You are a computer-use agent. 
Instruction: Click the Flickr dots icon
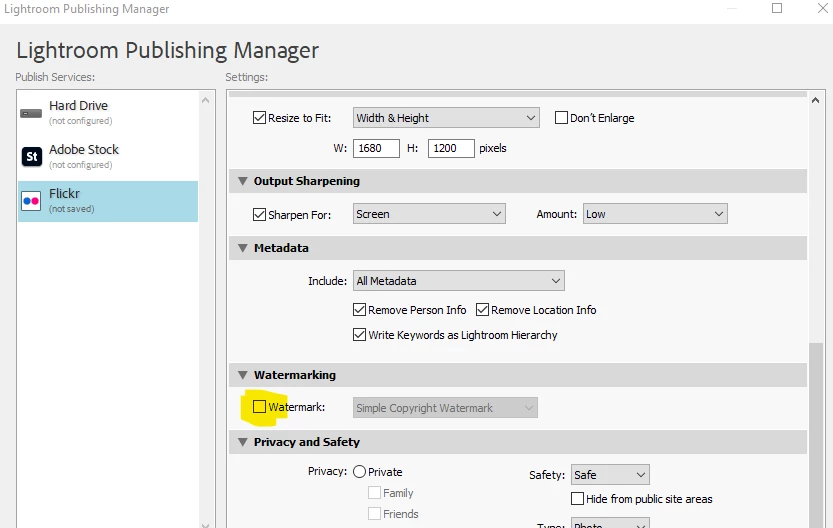click(x=31, y=201)
